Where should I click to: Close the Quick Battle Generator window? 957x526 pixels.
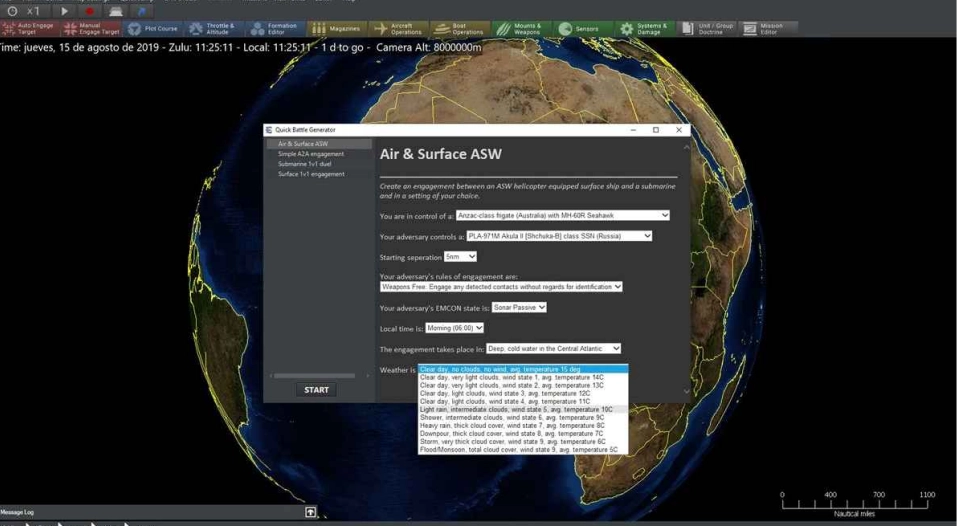679,130
